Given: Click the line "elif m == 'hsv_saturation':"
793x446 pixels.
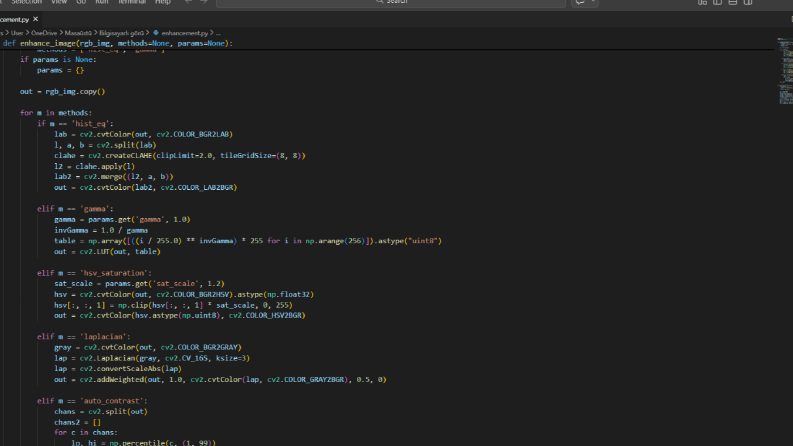Looking at the screenshot, I should click(x=94, y=273).
